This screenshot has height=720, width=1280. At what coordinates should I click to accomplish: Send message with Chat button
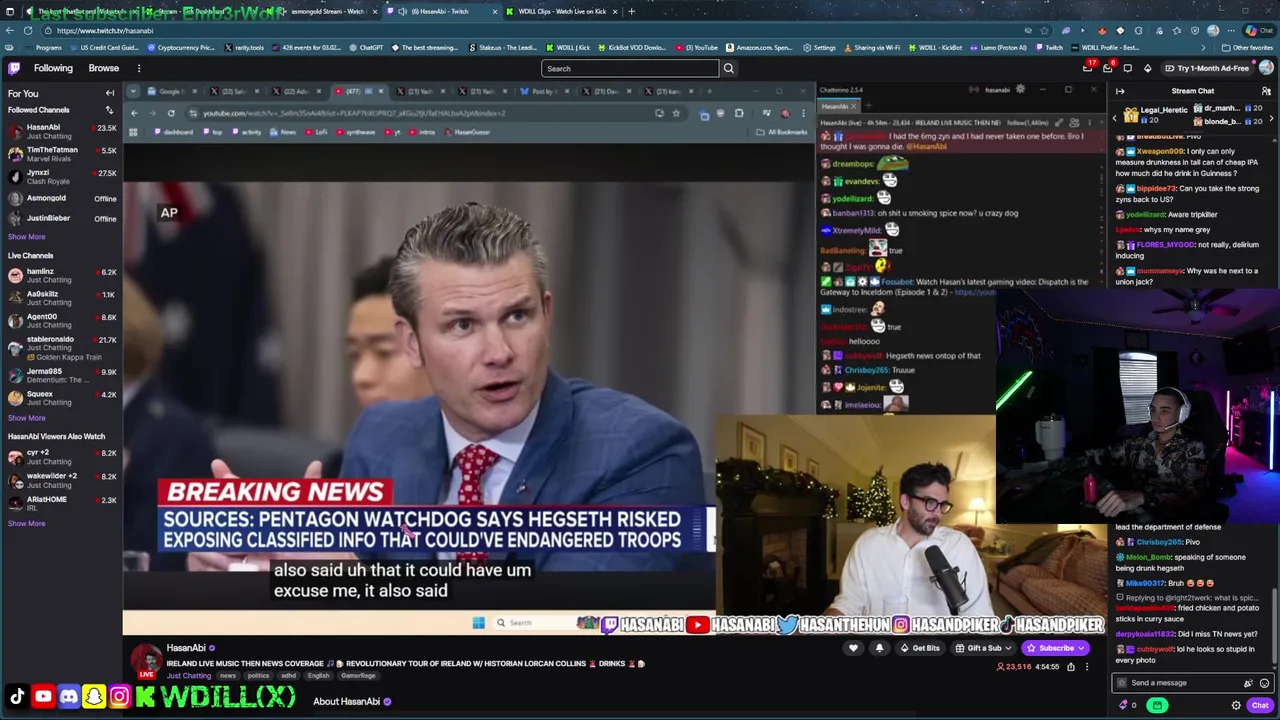coord(1260,705)
